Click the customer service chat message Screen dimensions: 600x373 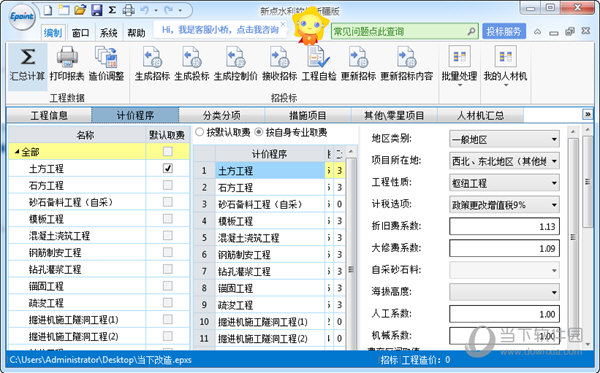(220, 30)
